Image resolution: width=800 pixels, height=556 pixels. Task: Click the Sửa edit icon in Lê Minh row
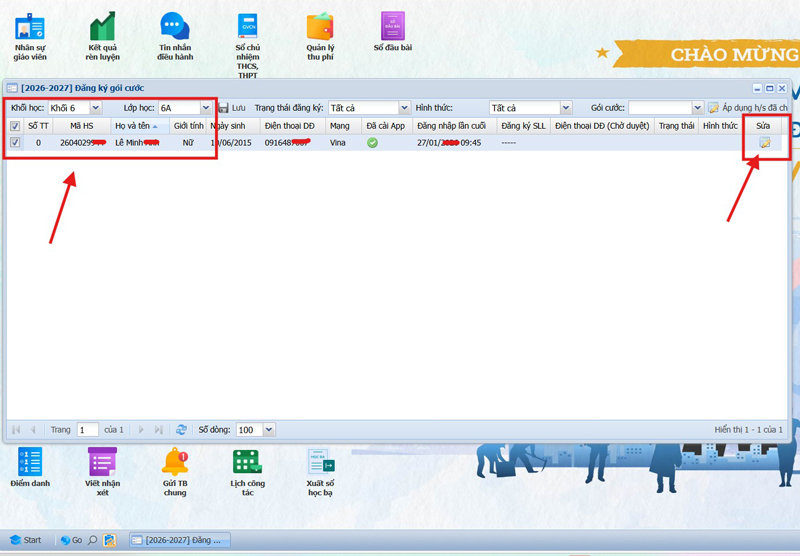point(764,143)
